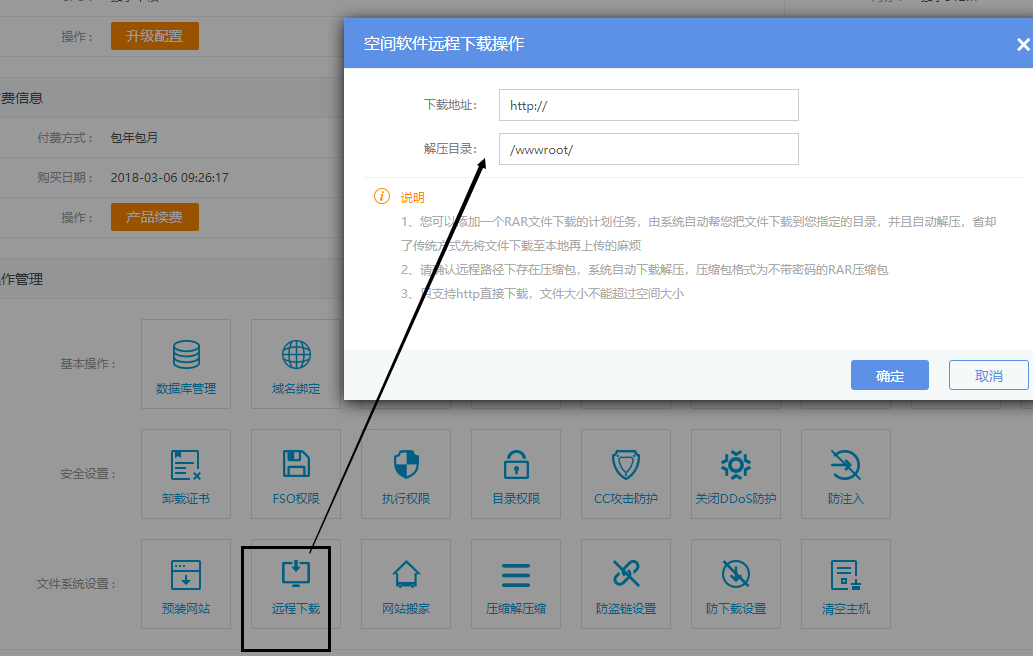1033x656 pixels.
Task: Select the 域名绑定 domain binding icon
Action: point(295,363)
